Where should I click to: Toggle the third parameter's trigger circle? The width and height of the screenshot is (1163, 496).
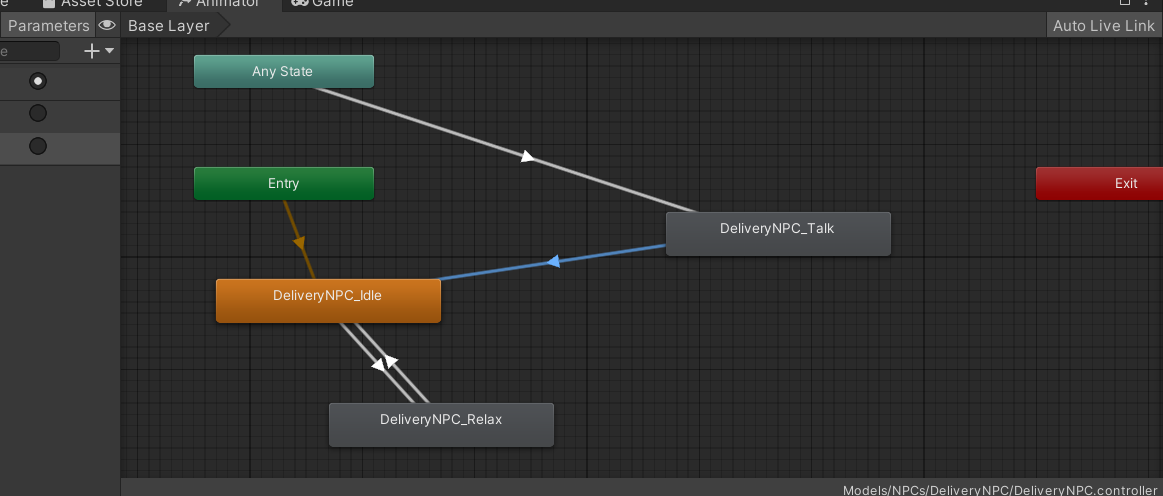tap(38, 147)
